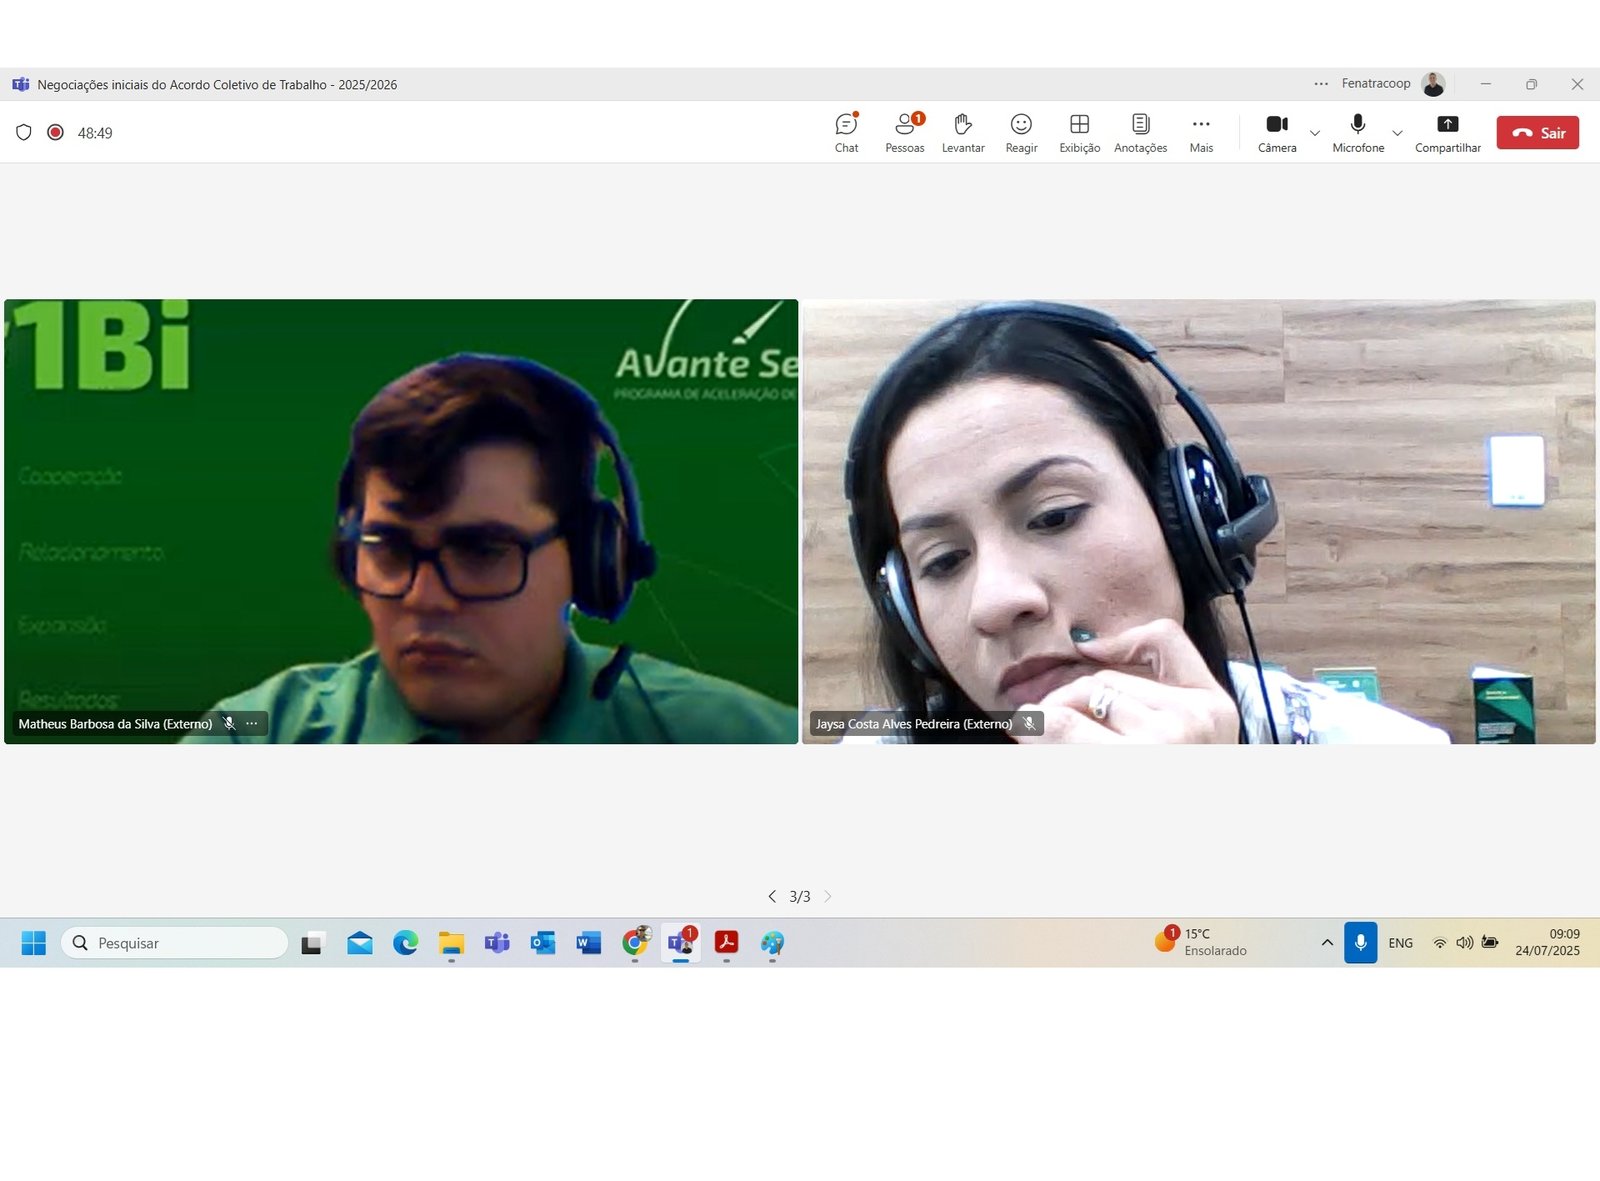Click the Compartilhar share screen icon
The image size is (1600, 1181).
1447,132
